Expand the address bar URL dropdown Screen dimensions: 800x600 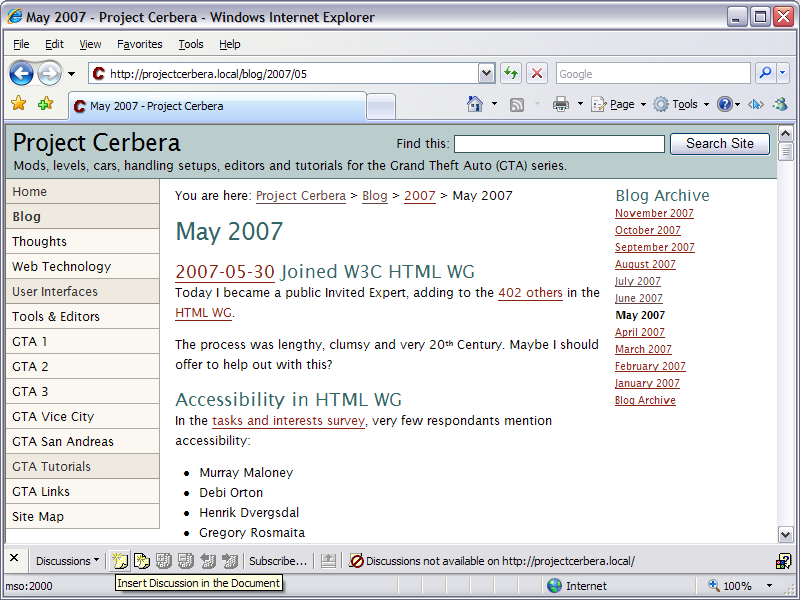(x=486, y=73)
